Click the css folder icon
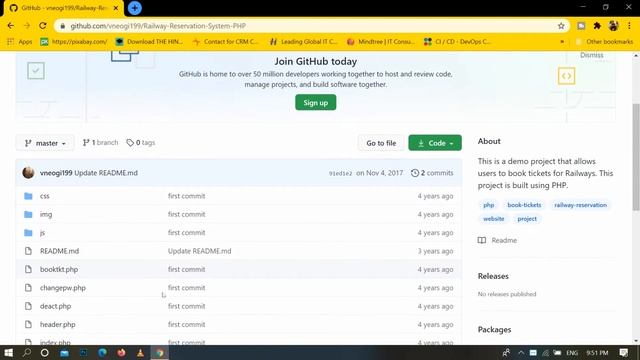The image size is (640, 360). pyautogui.click(x=28, y=196)
